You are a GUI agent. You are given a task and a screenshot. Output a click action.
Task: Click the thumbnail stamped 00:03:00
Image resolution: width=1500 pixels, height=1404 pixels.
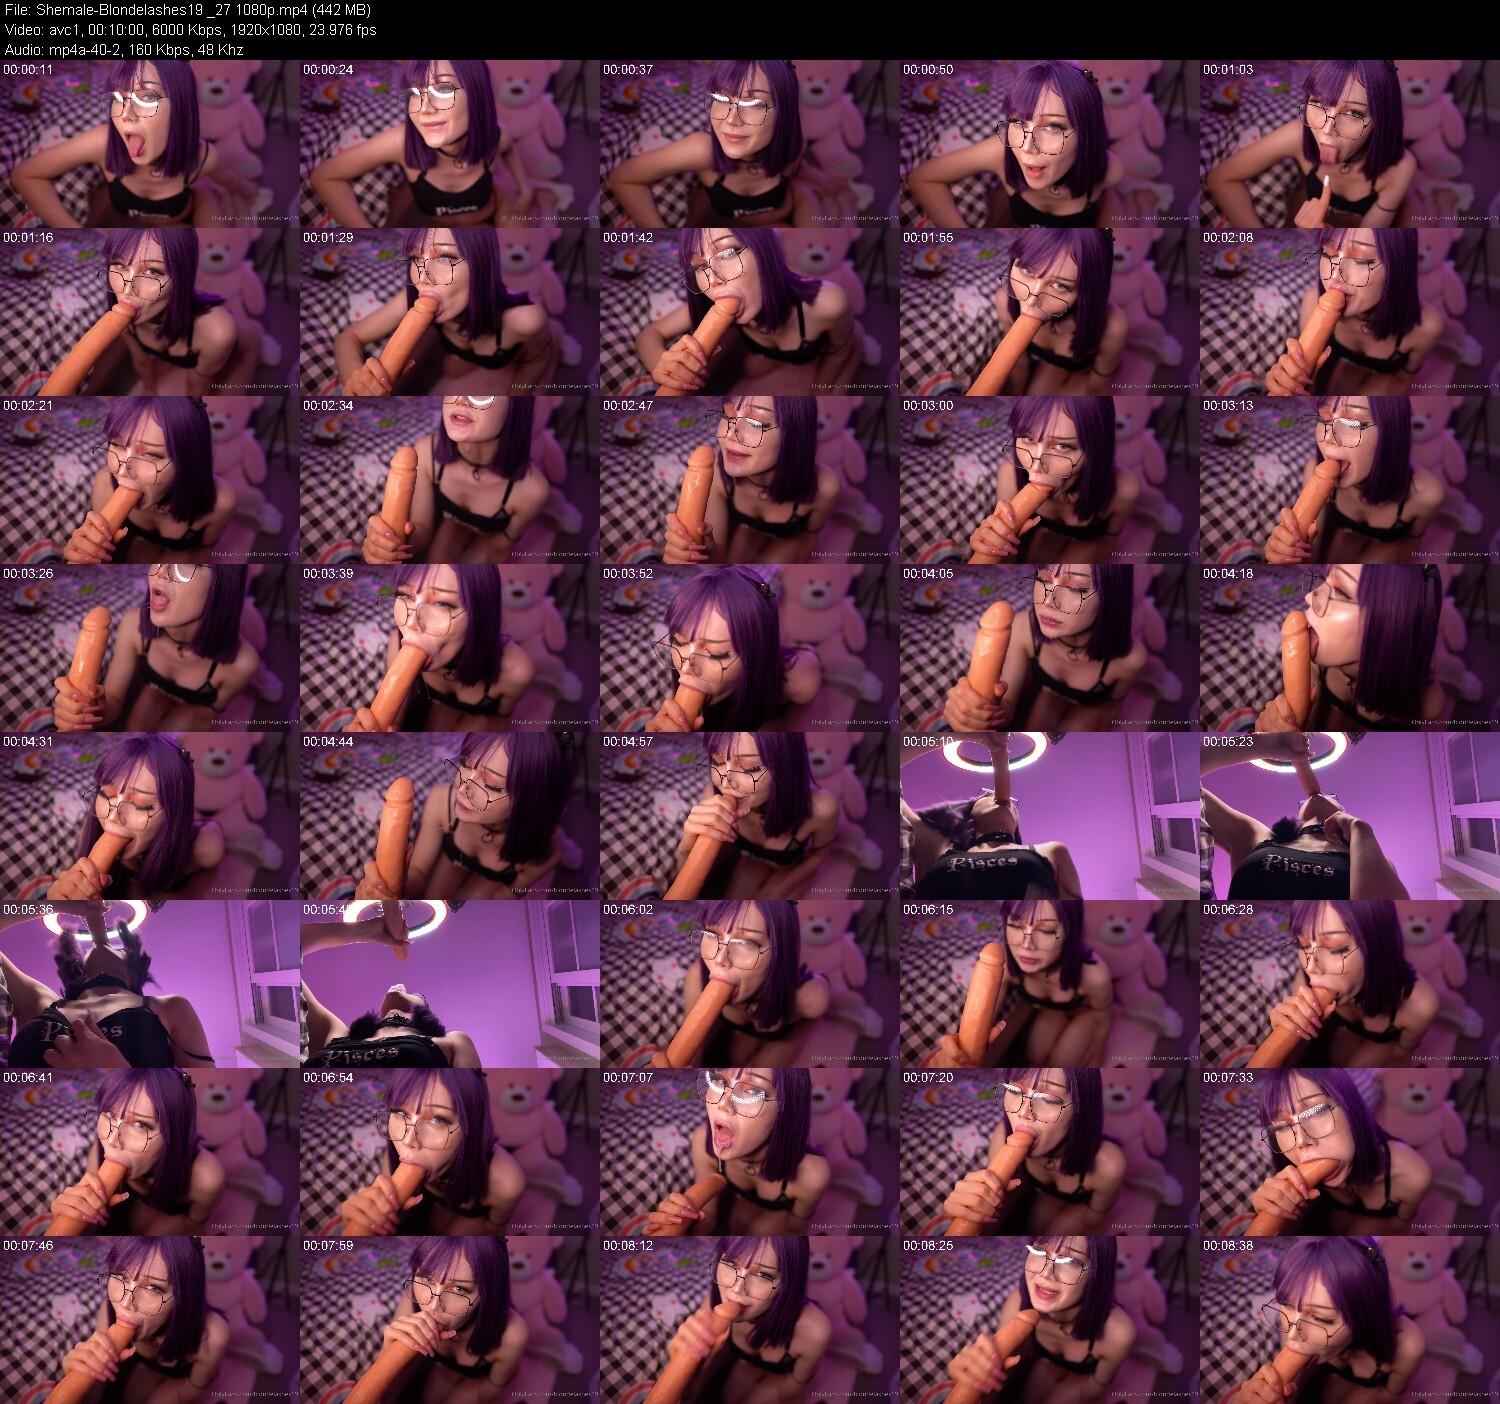pos(1050,480)
